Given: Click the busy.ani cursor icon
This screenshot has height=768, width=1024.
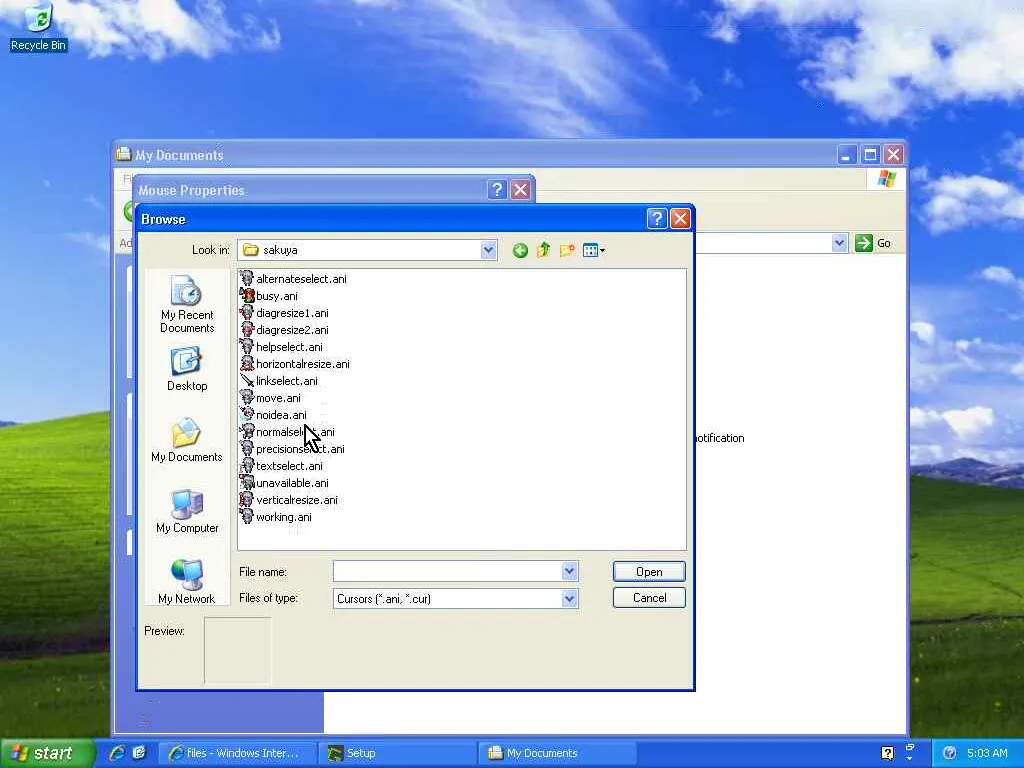Looking at the screenshot, I should (x=247, y=296).
